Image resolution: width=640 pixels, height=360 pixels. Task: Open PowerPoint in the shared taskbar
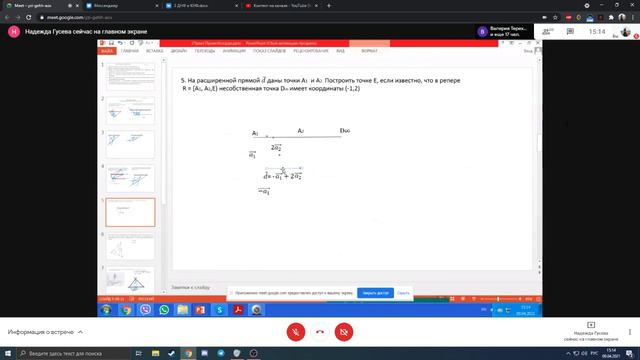(x=200, y=310)
